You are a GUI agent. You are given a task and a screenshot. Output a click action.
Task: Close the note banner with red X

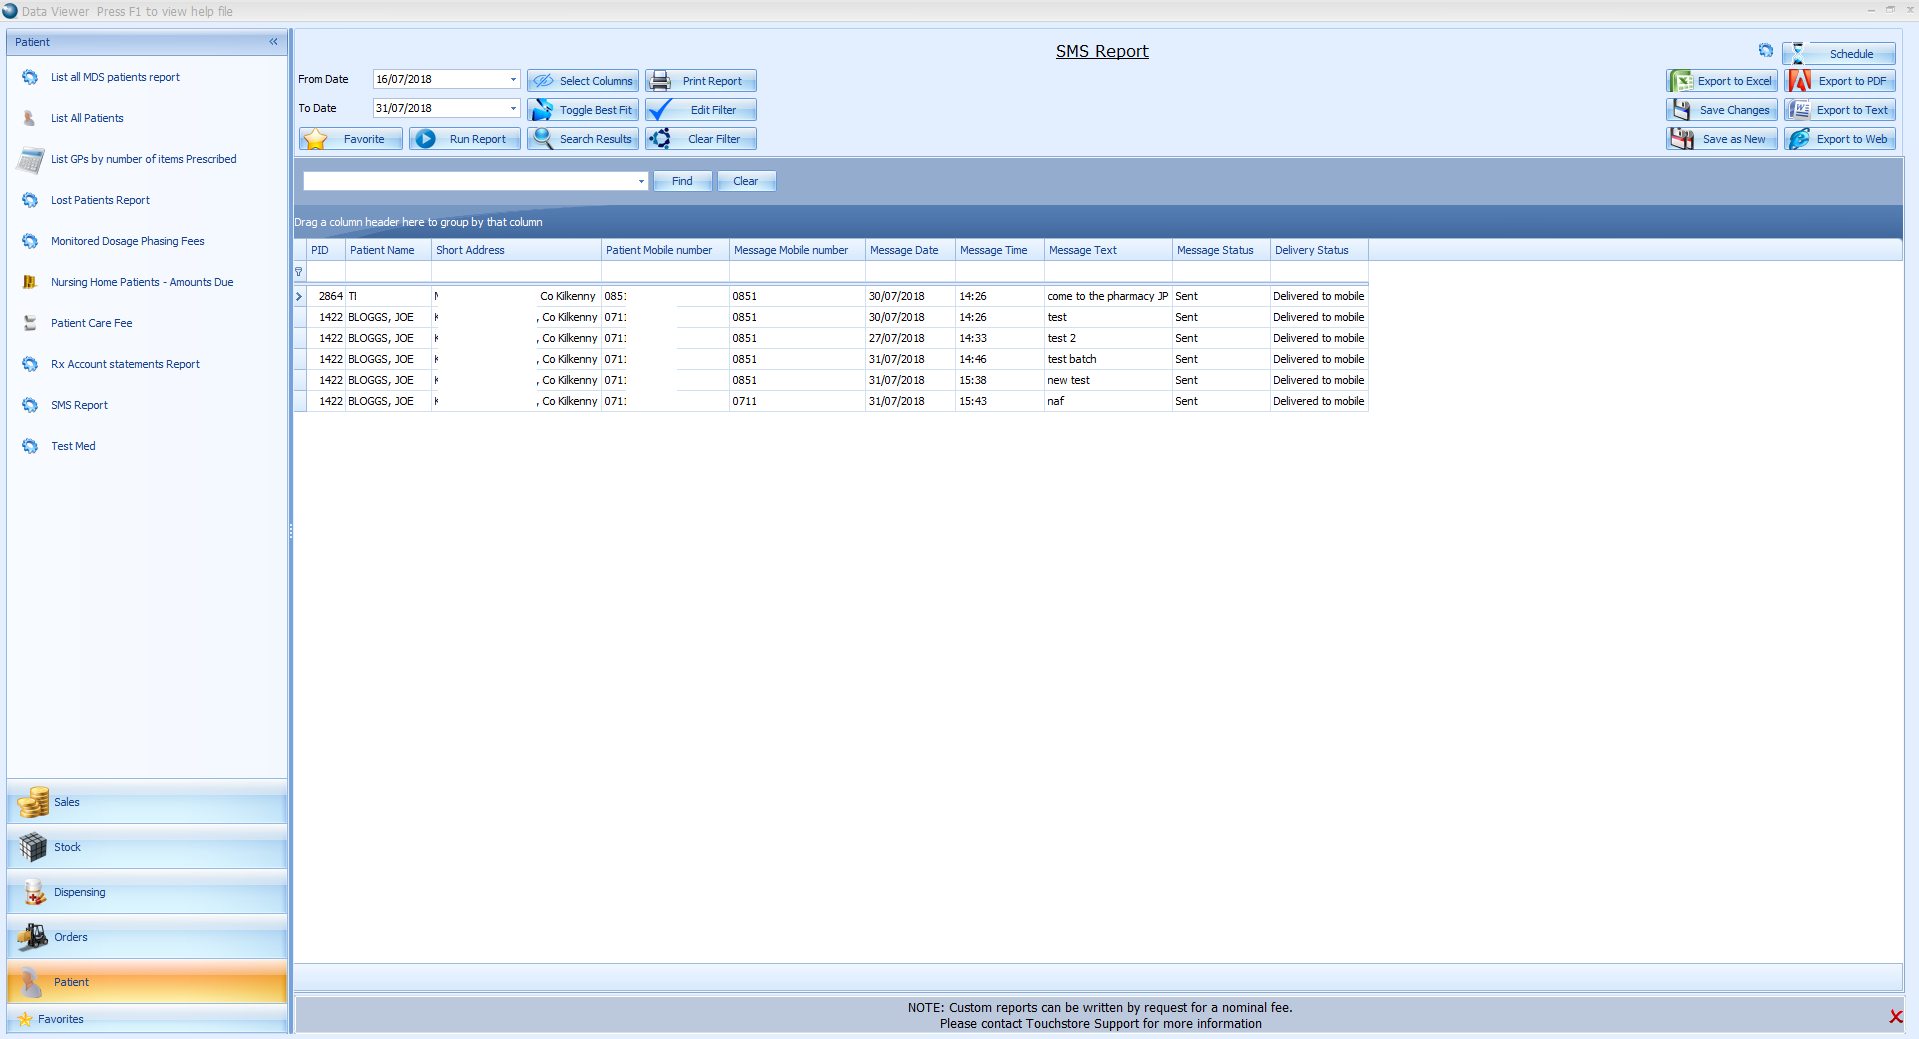[1896, 1016]
